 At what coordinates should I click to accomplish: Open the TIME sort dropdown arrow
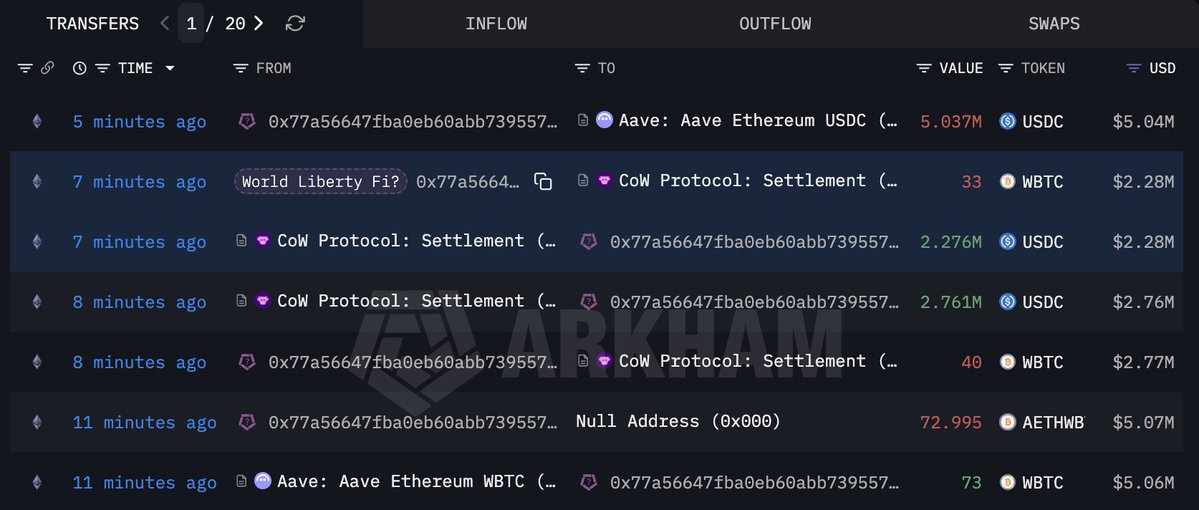[170, 68]
